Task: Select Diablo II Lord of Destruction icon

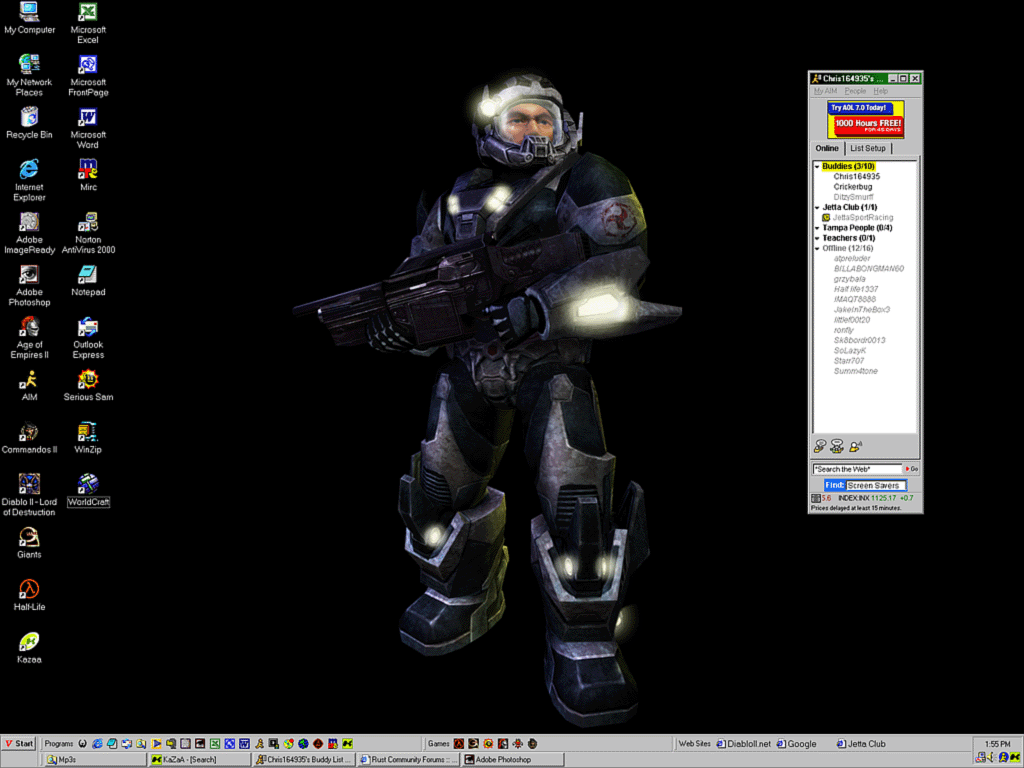Action: (29, 495)
